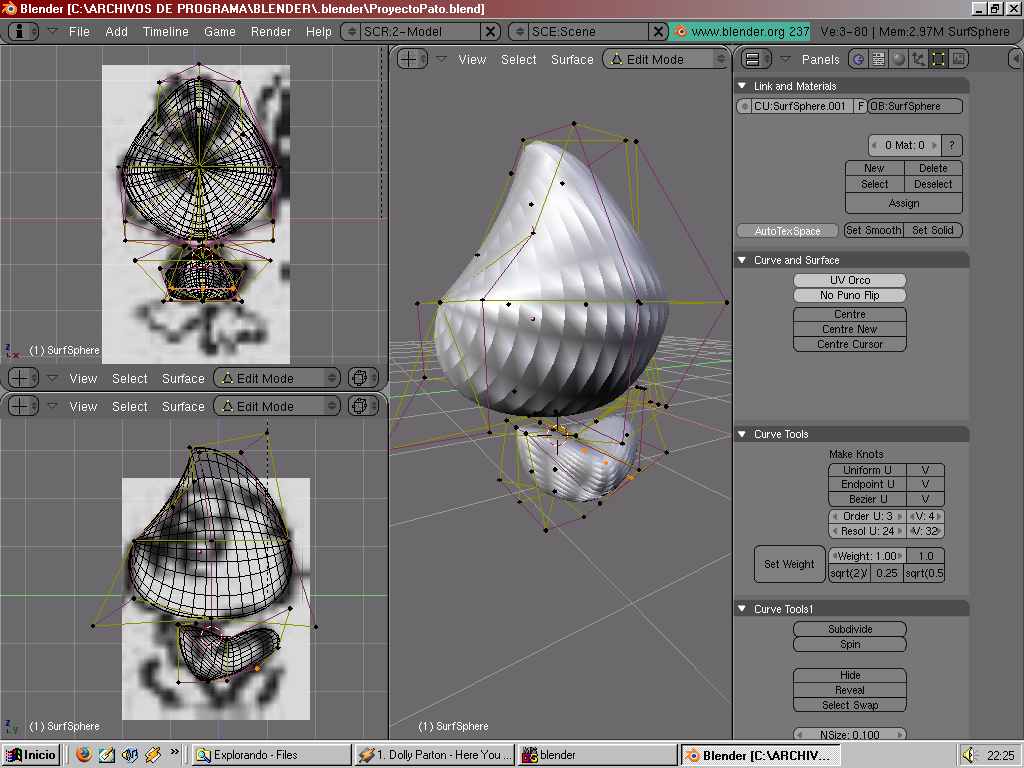Open Edit Mode dropdown in bottom-left viewport
Viewport: 1024px width, 768px height.
point(278,406)
